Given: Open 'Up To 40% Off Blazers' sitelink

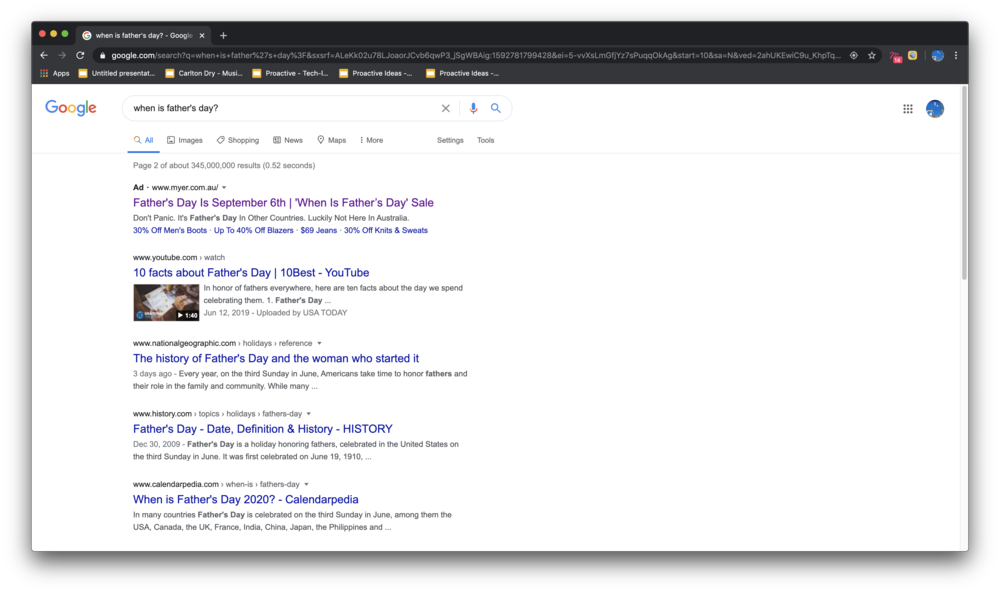Looking at the screenshot, I should click(254, 231).
